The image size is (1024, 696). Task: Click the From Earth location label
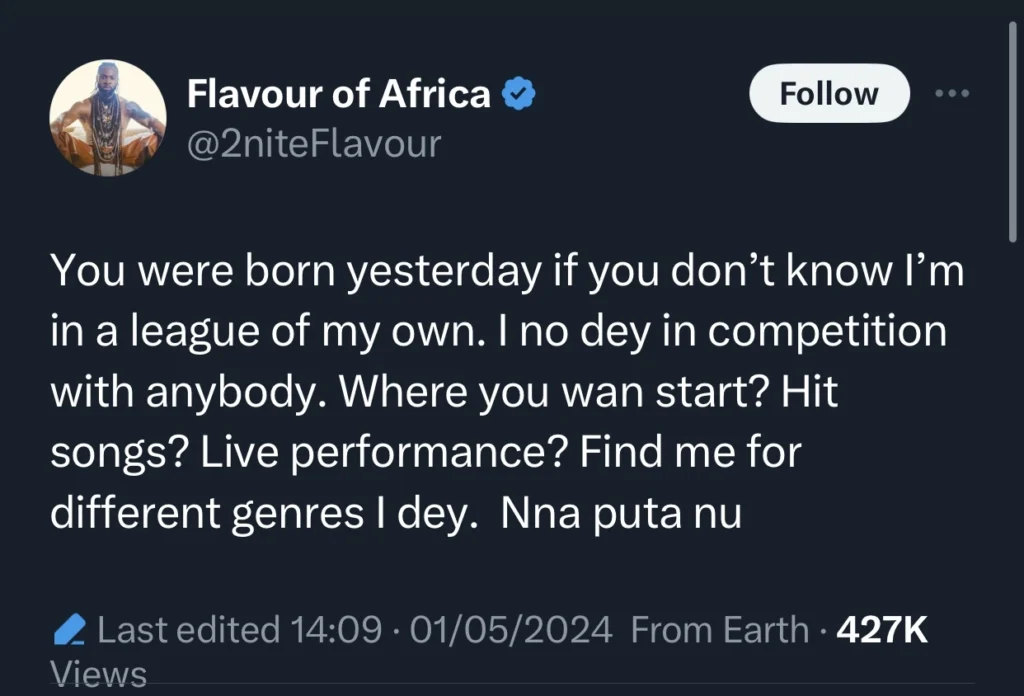coord(720,630)
